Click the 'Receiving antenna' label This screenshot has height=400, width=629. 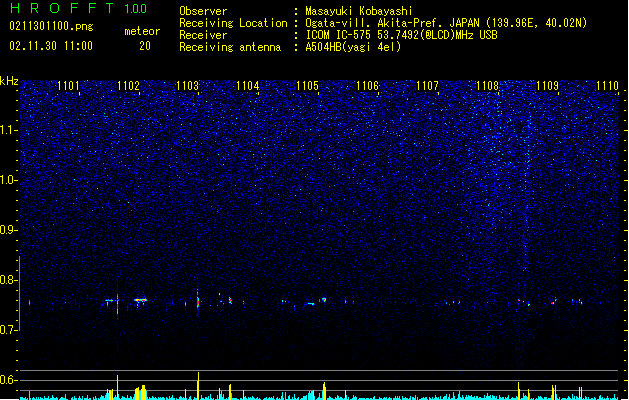tap(230, 47)
